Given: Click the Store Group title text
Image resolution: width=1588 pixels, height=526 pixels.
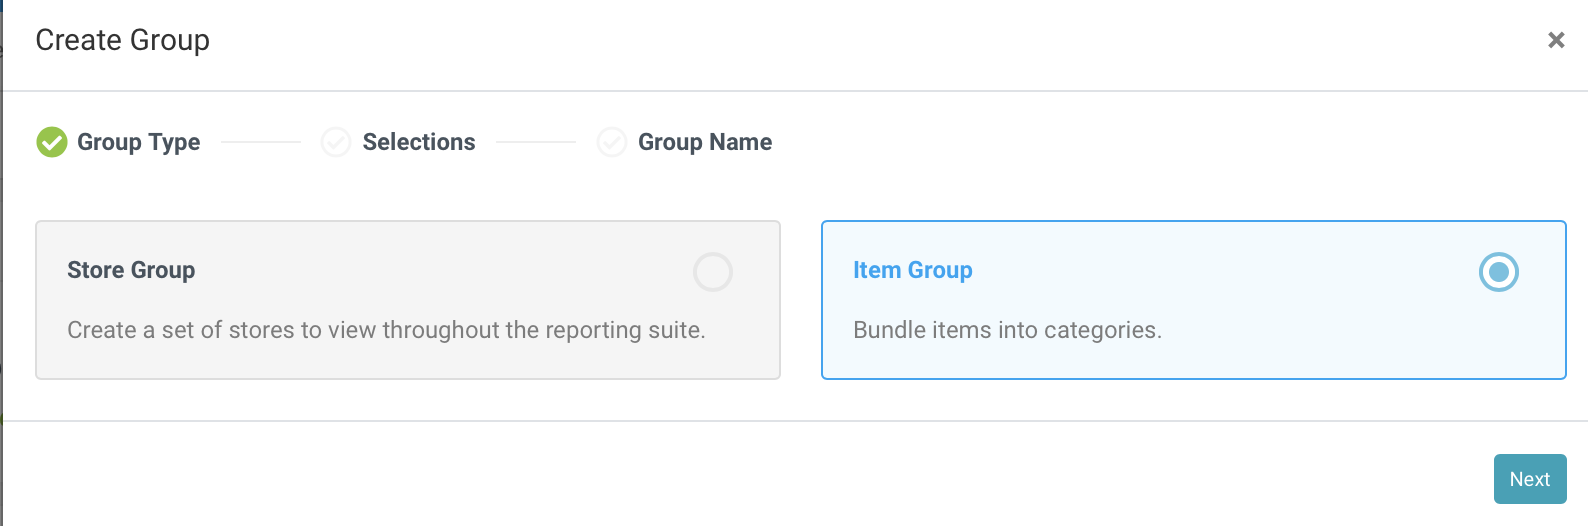Looking at the screenshot, I should (x=131, y=270).
